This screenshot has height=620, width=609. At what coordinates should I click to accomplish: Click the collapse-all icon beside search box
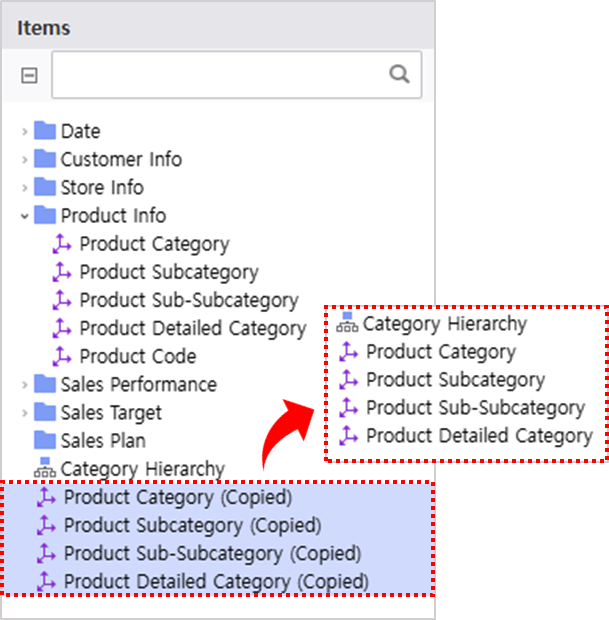pyautogui.click(x=29, y=75)
